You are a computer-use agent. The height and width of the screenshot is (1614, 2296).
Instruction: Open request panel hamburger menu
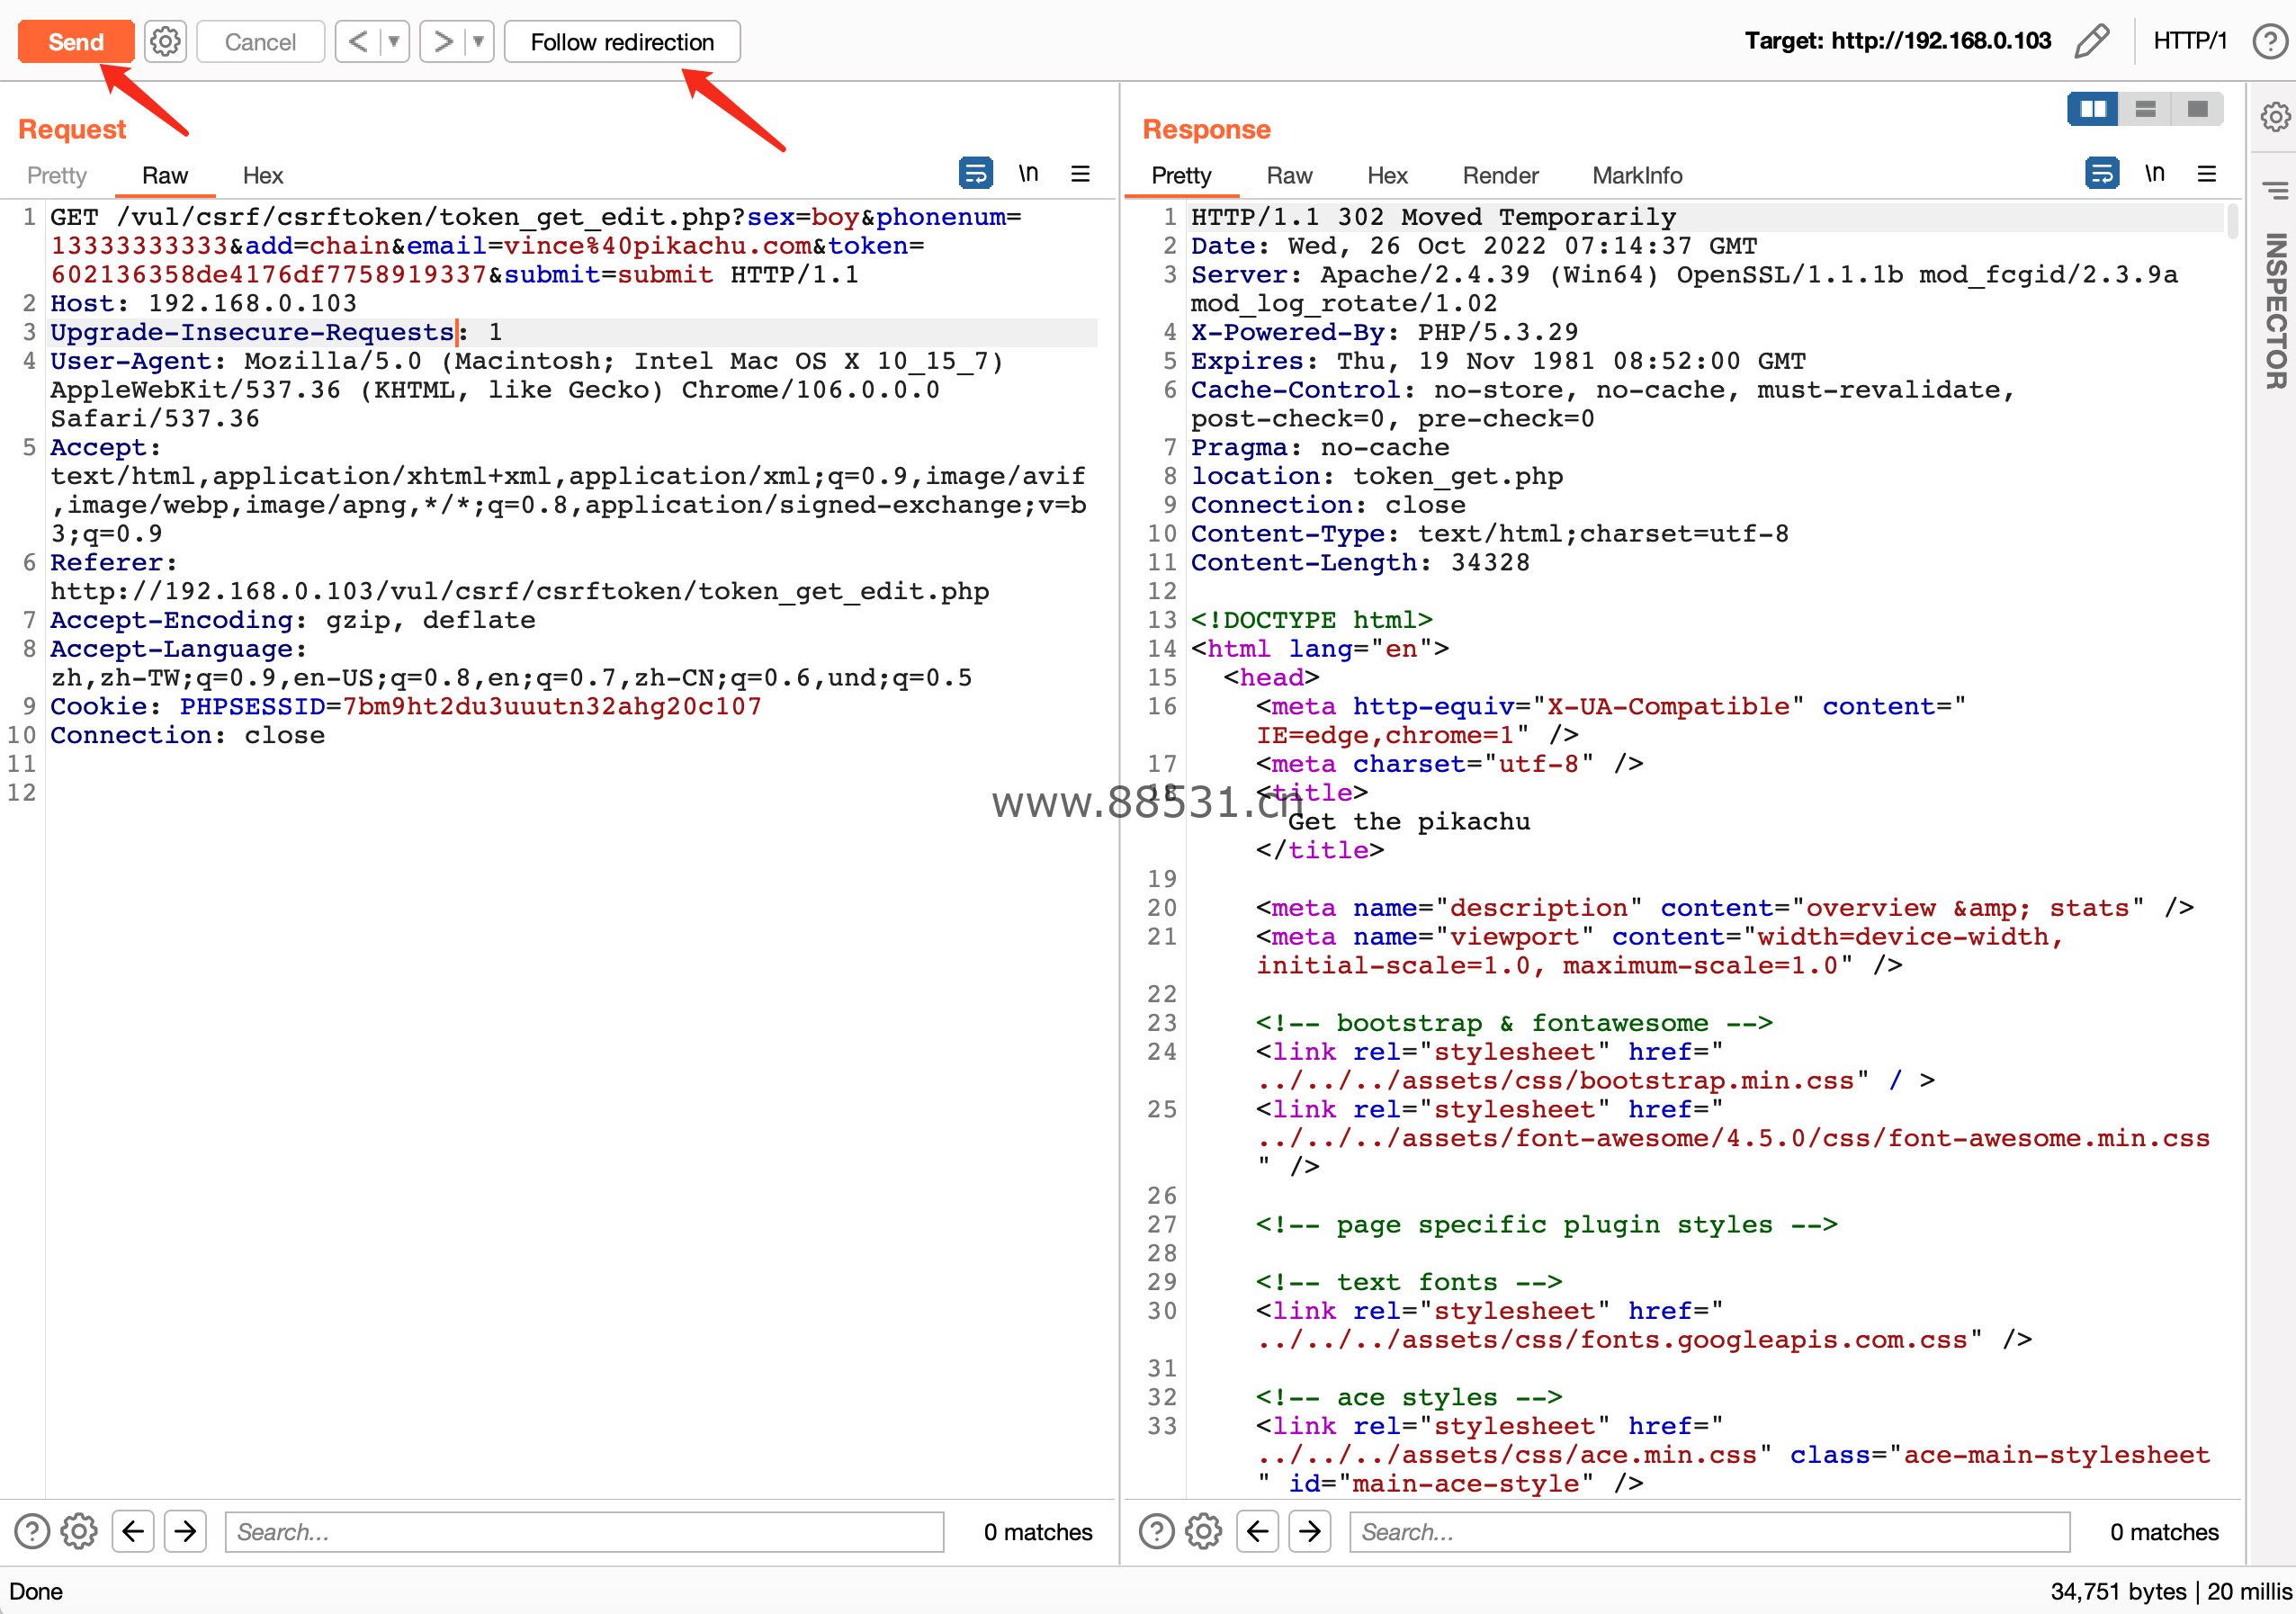[1080, 174]
